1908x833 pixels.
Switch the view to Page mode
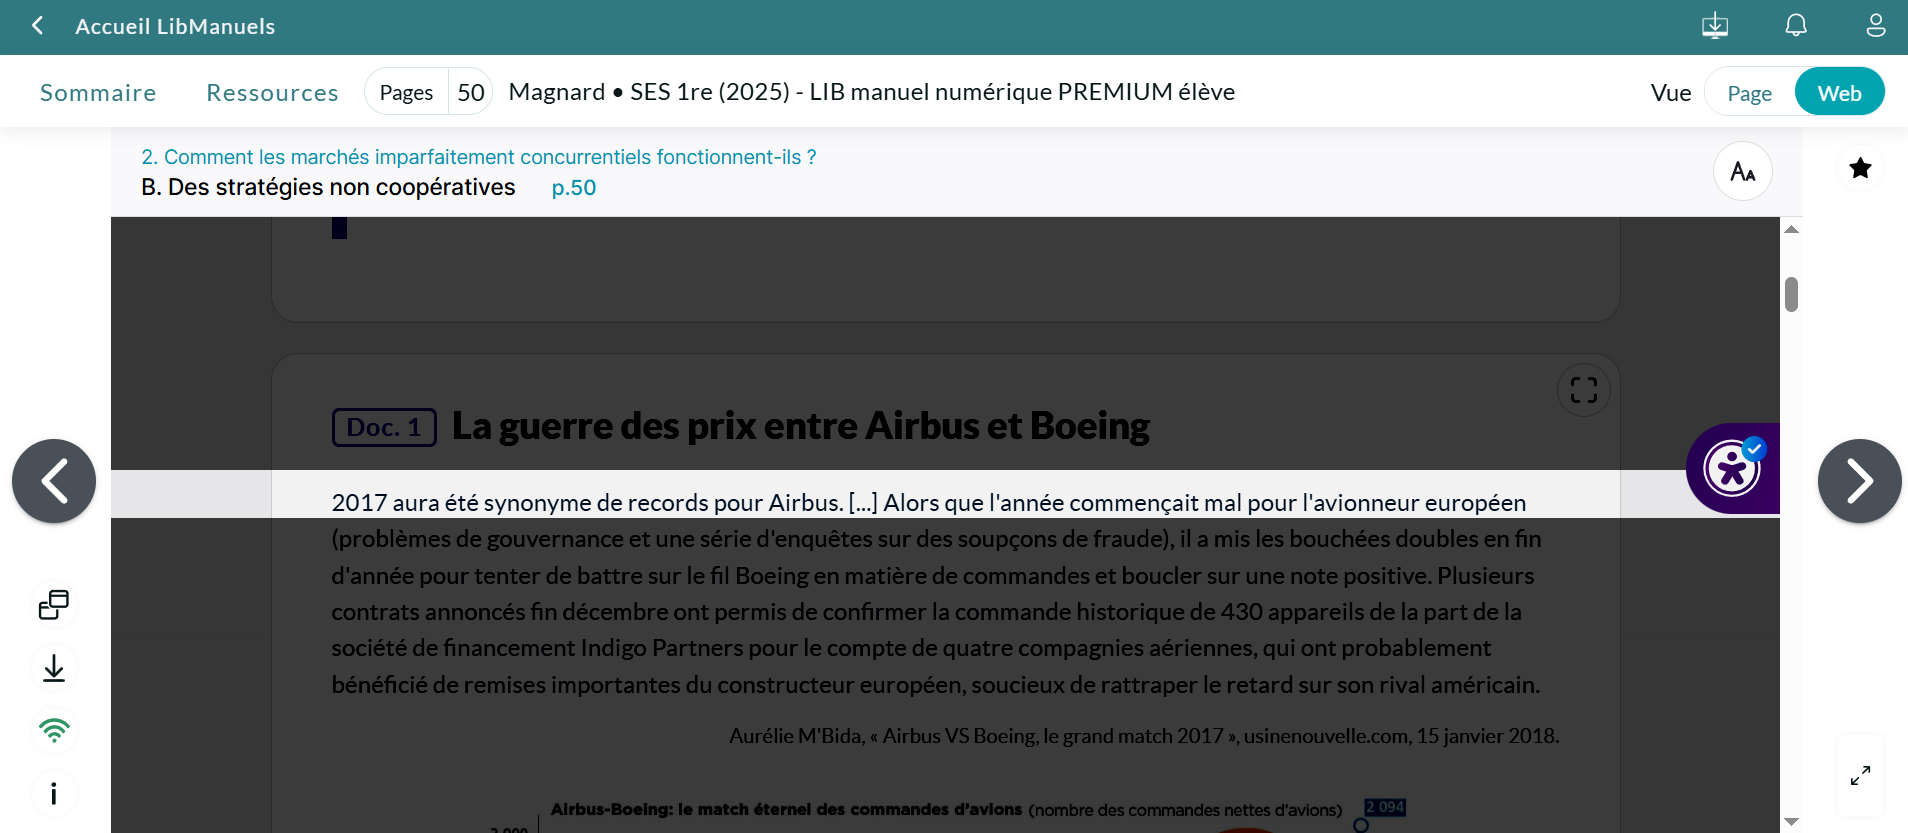[x=1750, y=93]
